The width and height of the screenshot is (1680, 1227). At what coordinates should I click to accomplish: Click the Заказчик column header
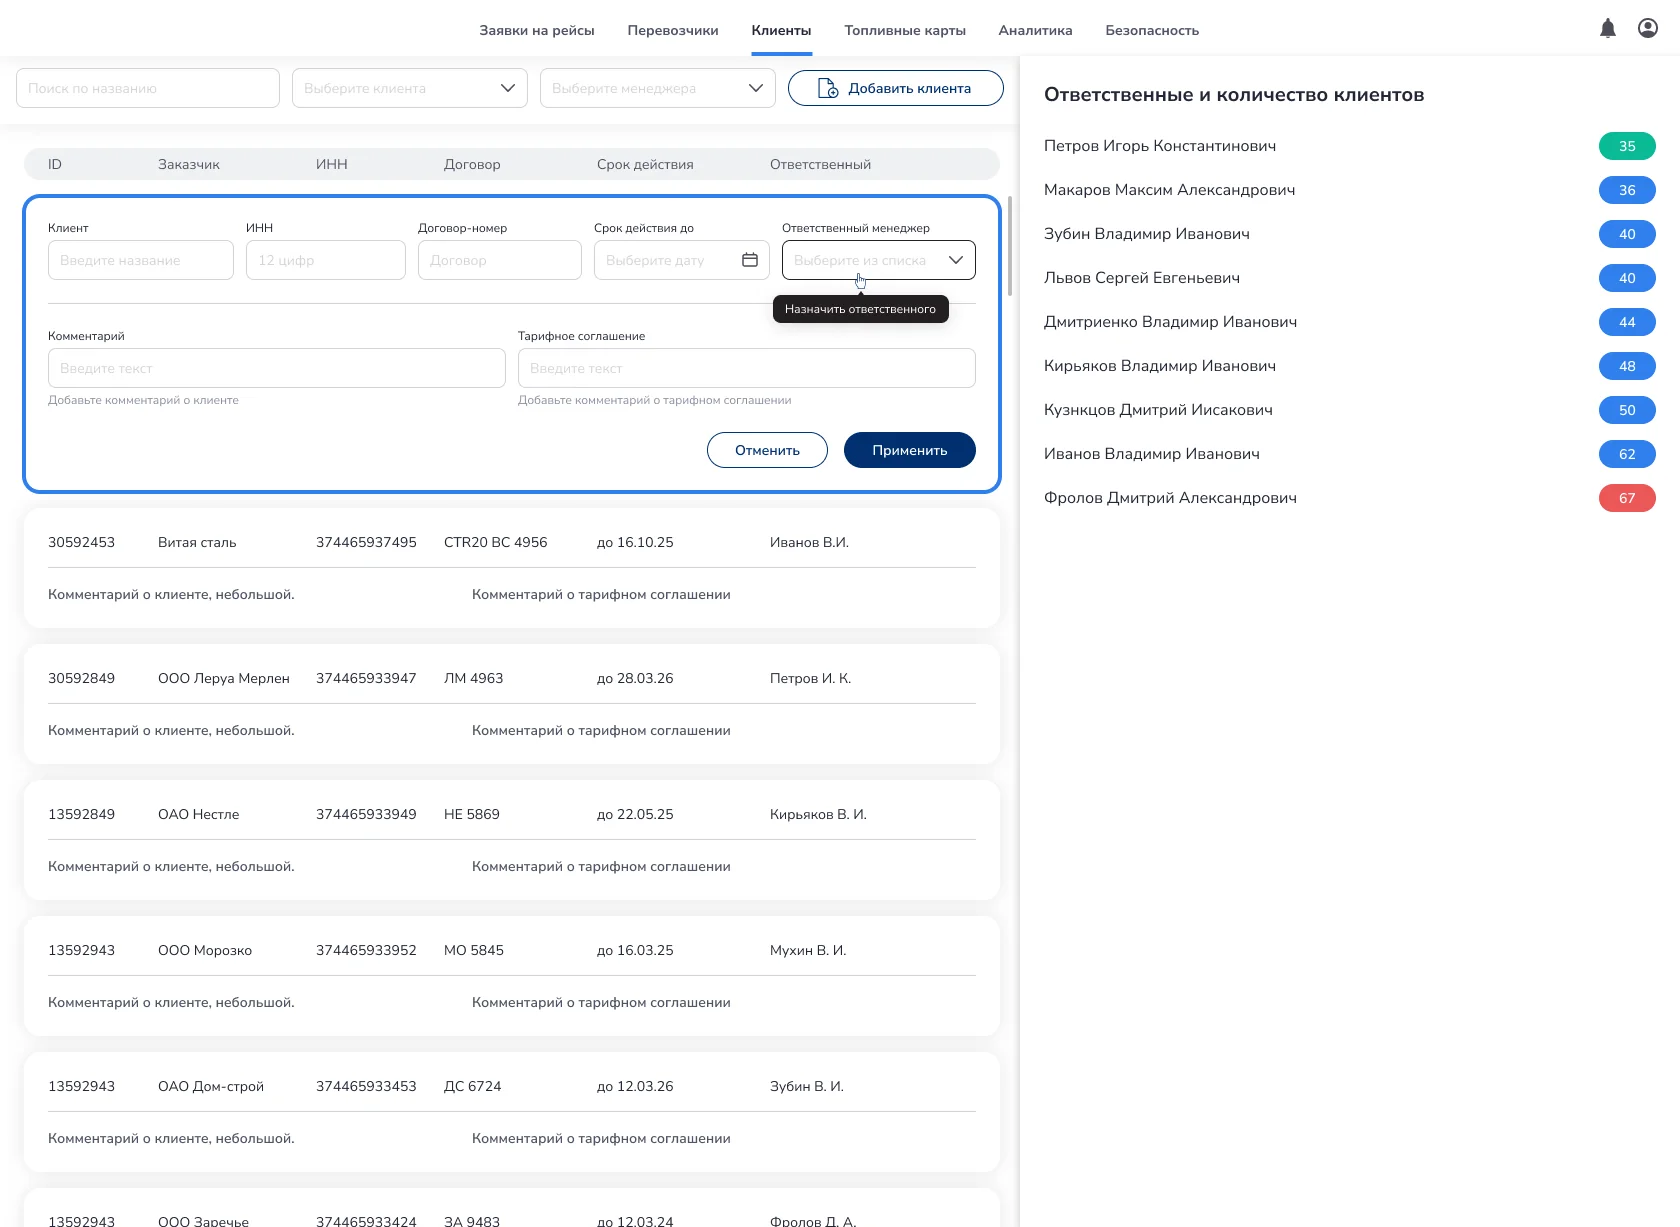[189, 164]
